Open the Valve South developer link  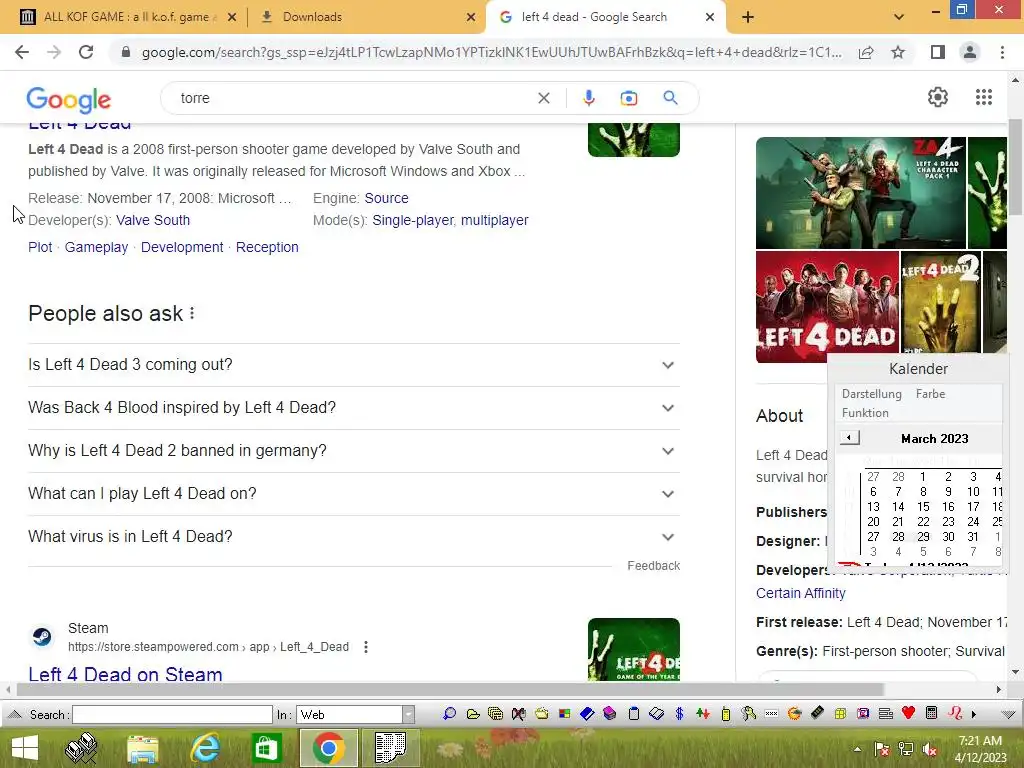pos(153,220)
